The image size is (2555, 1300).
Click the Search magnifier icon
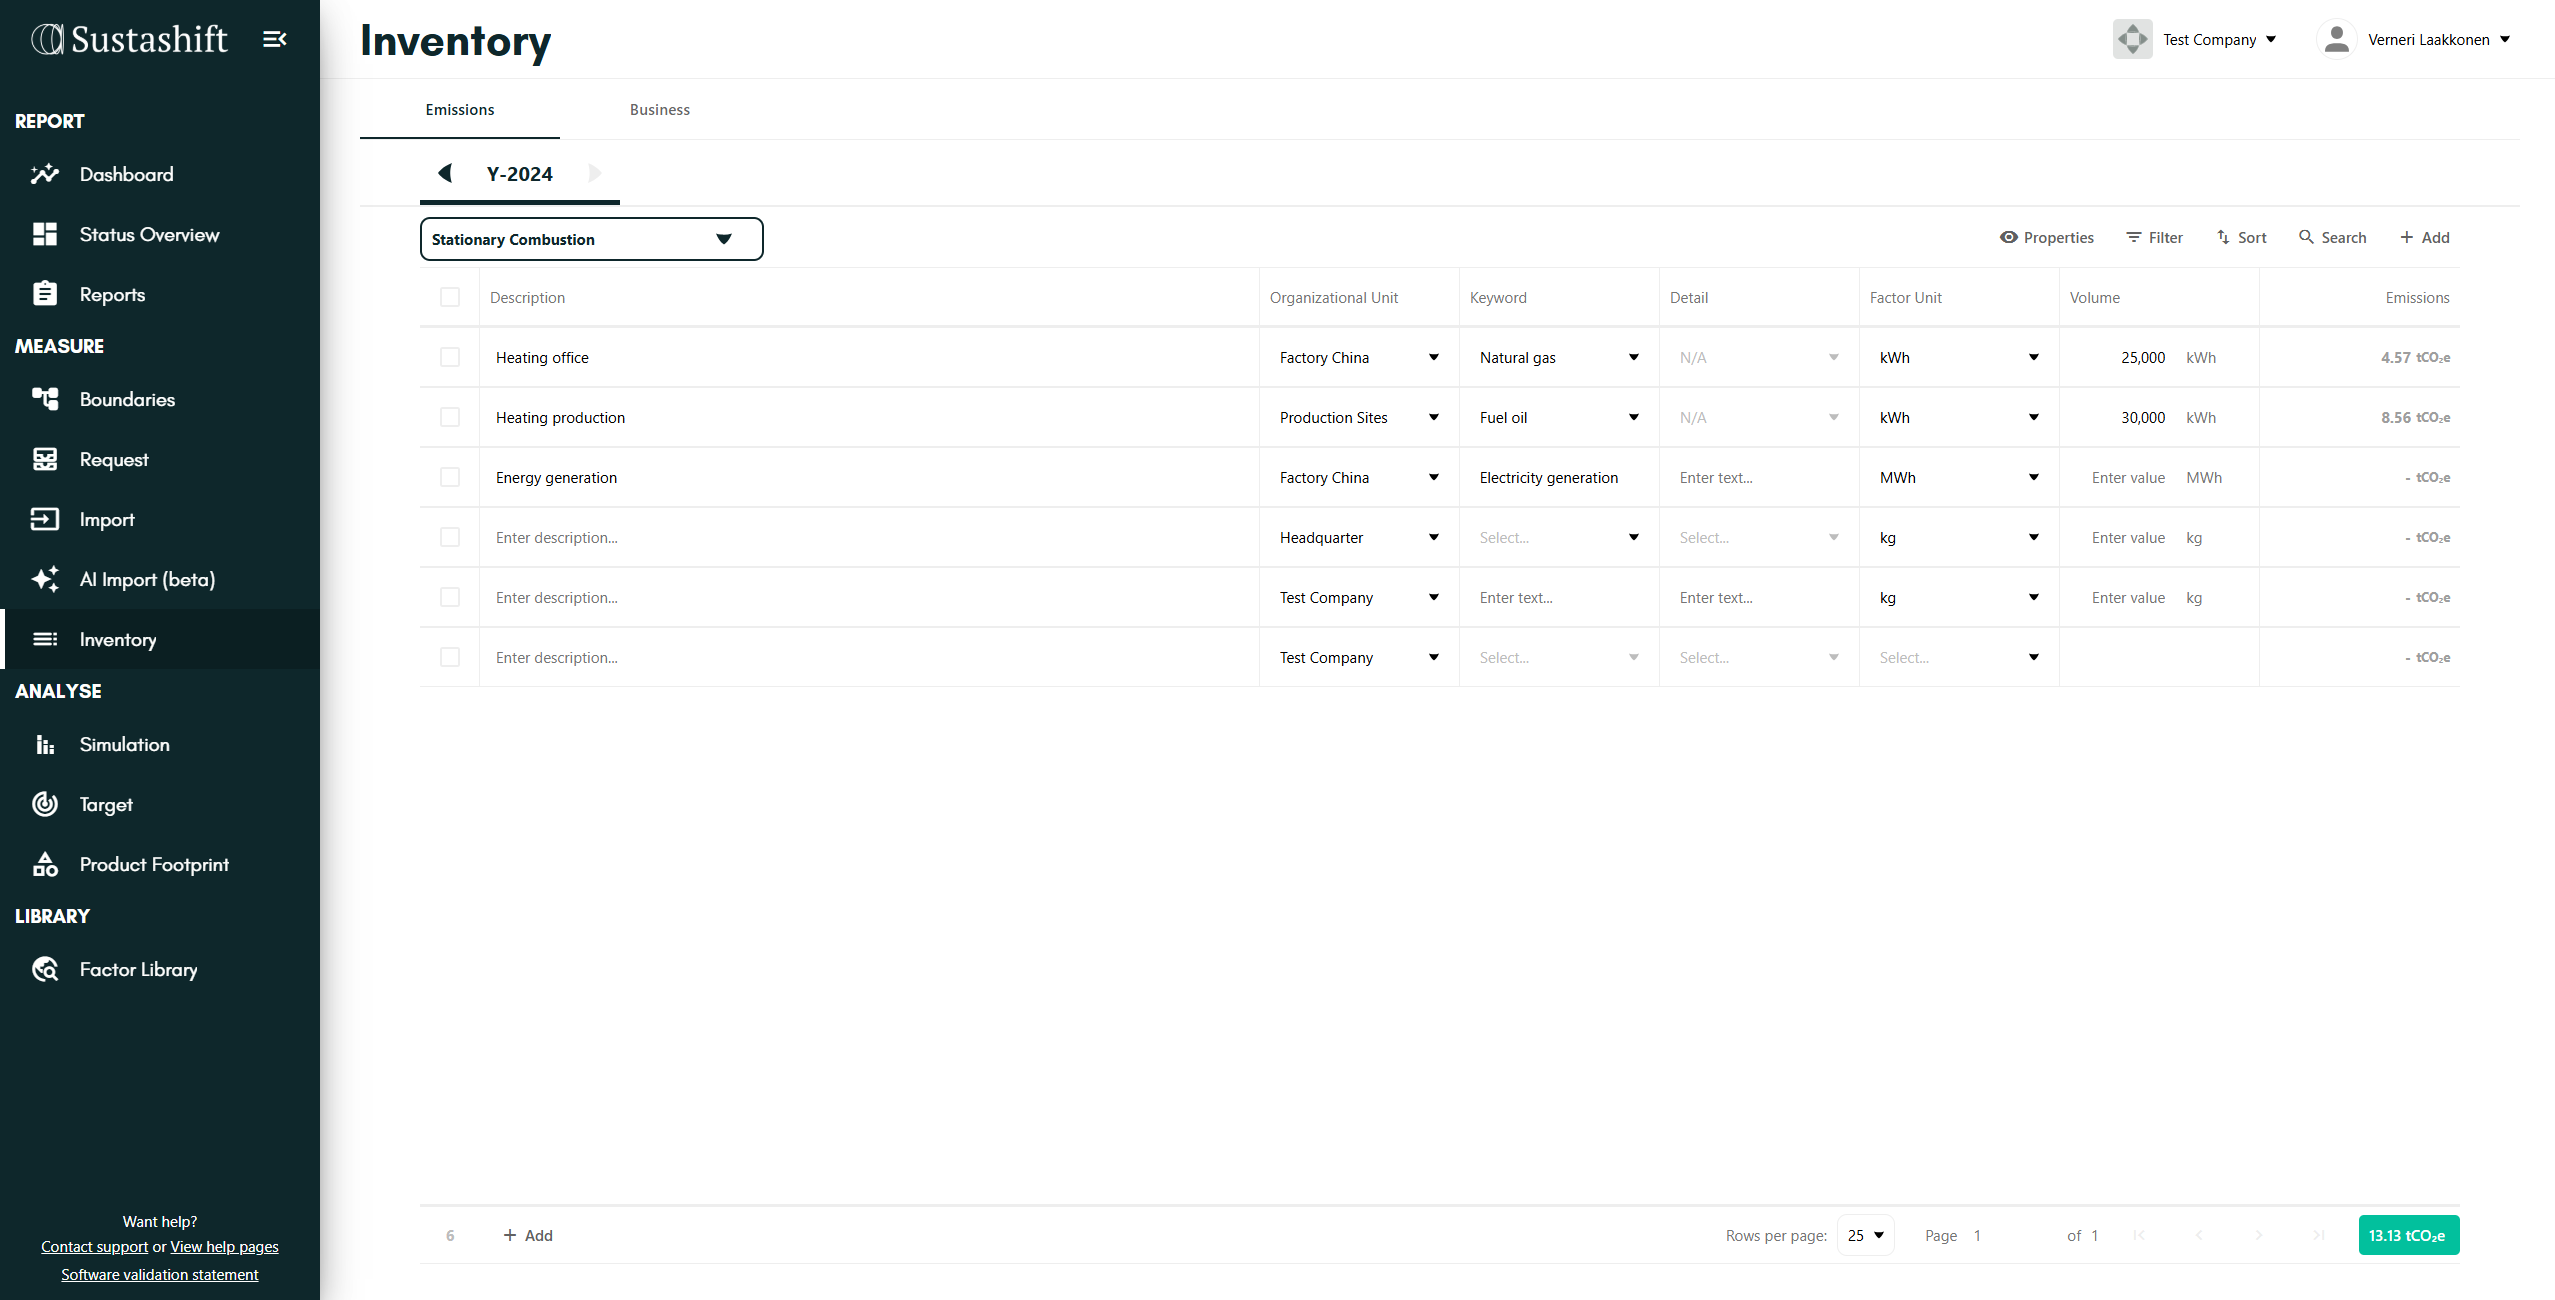tap(2306, 237)
